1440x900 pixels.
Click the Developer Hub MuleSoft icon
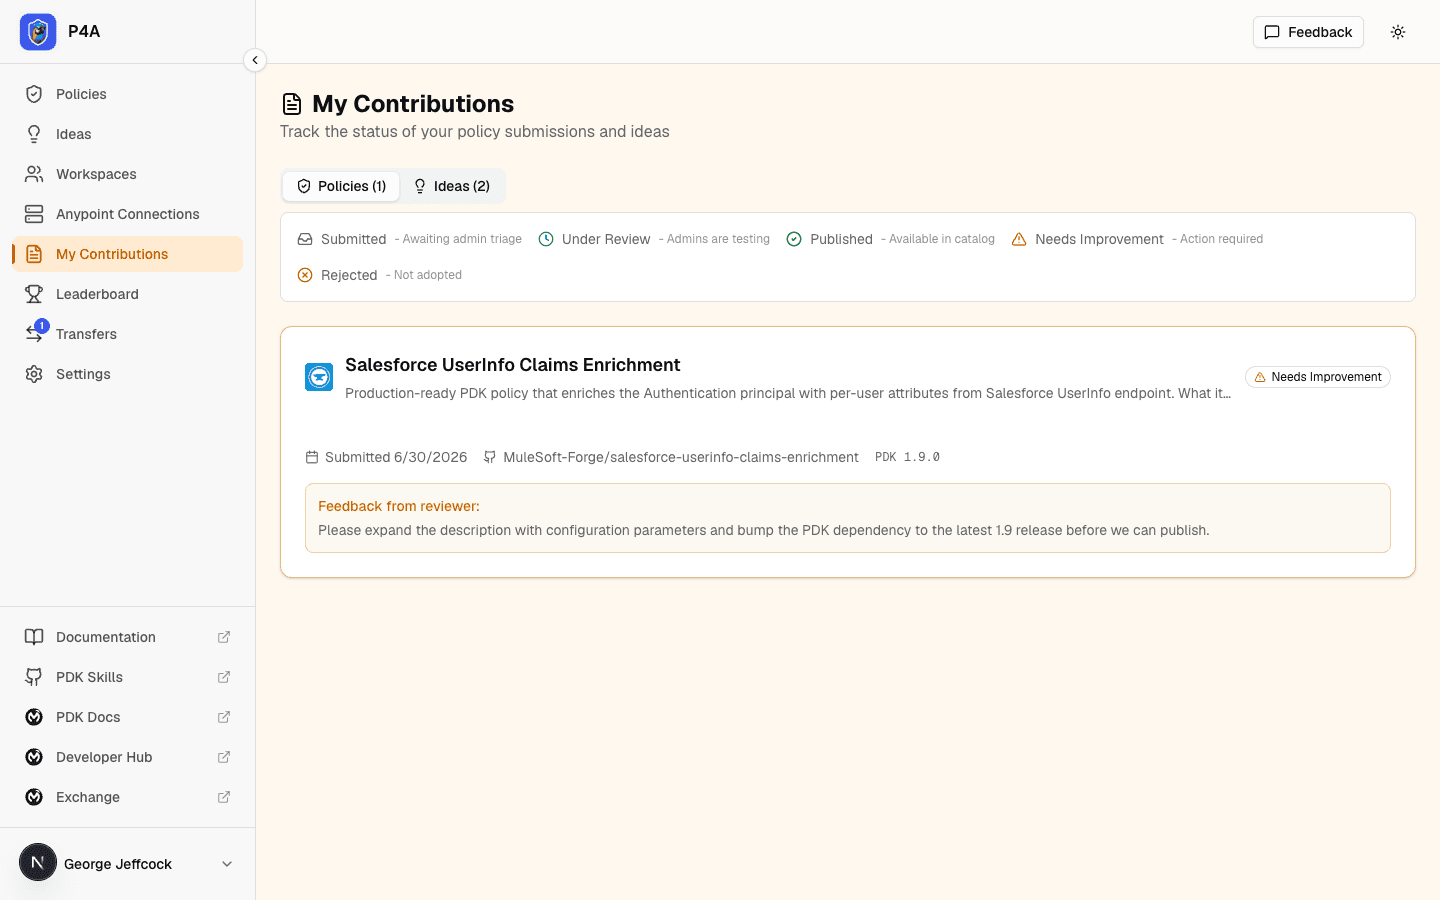click(x=34, y=757)
